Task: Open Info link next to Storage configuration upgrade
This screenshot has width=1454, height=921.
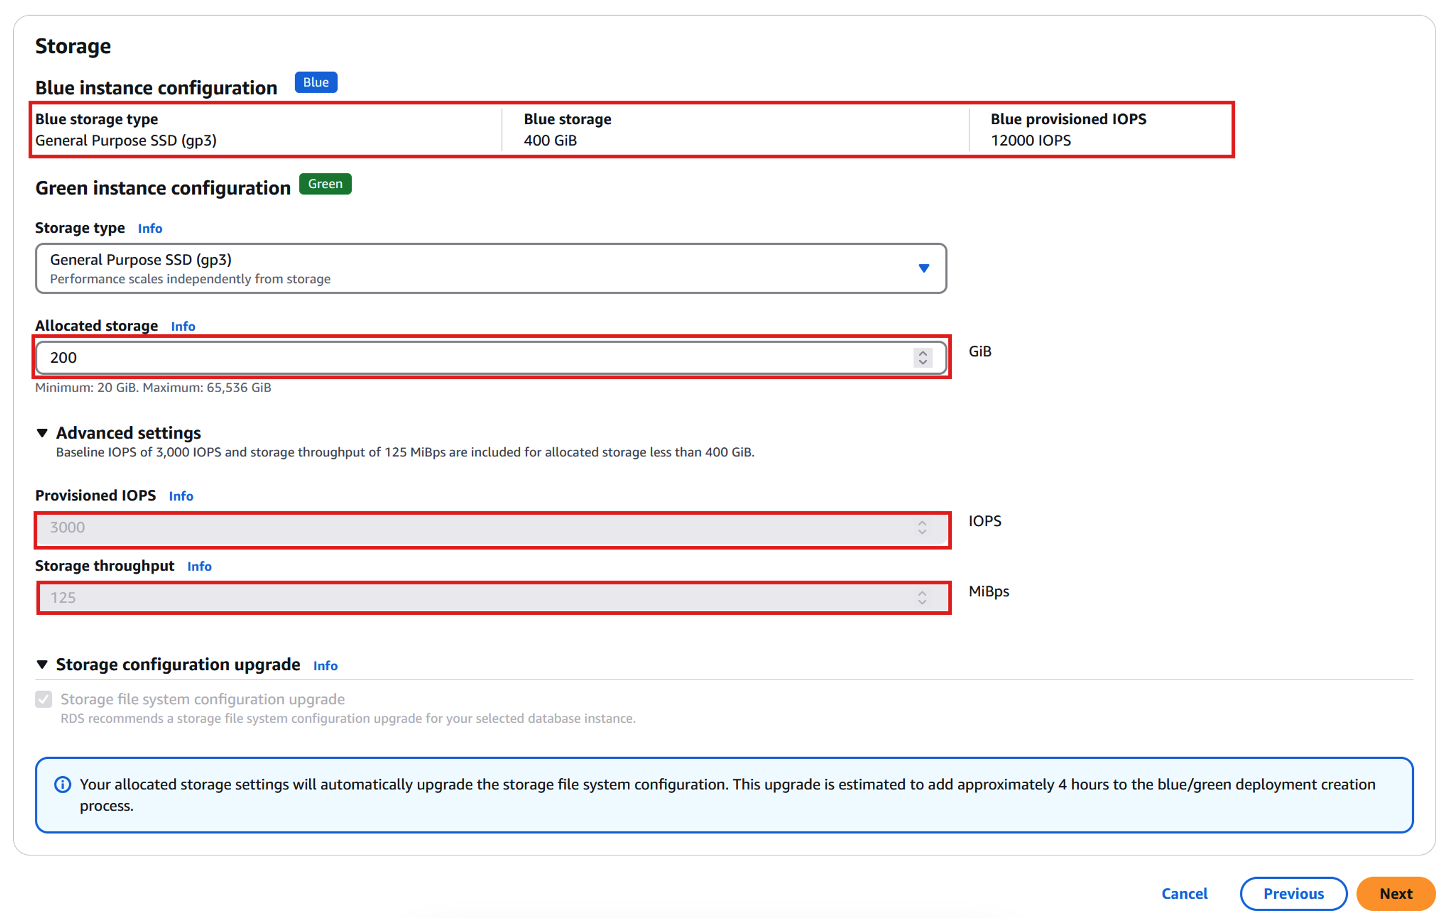Action: pyautogui.click(x=325, y=666)
